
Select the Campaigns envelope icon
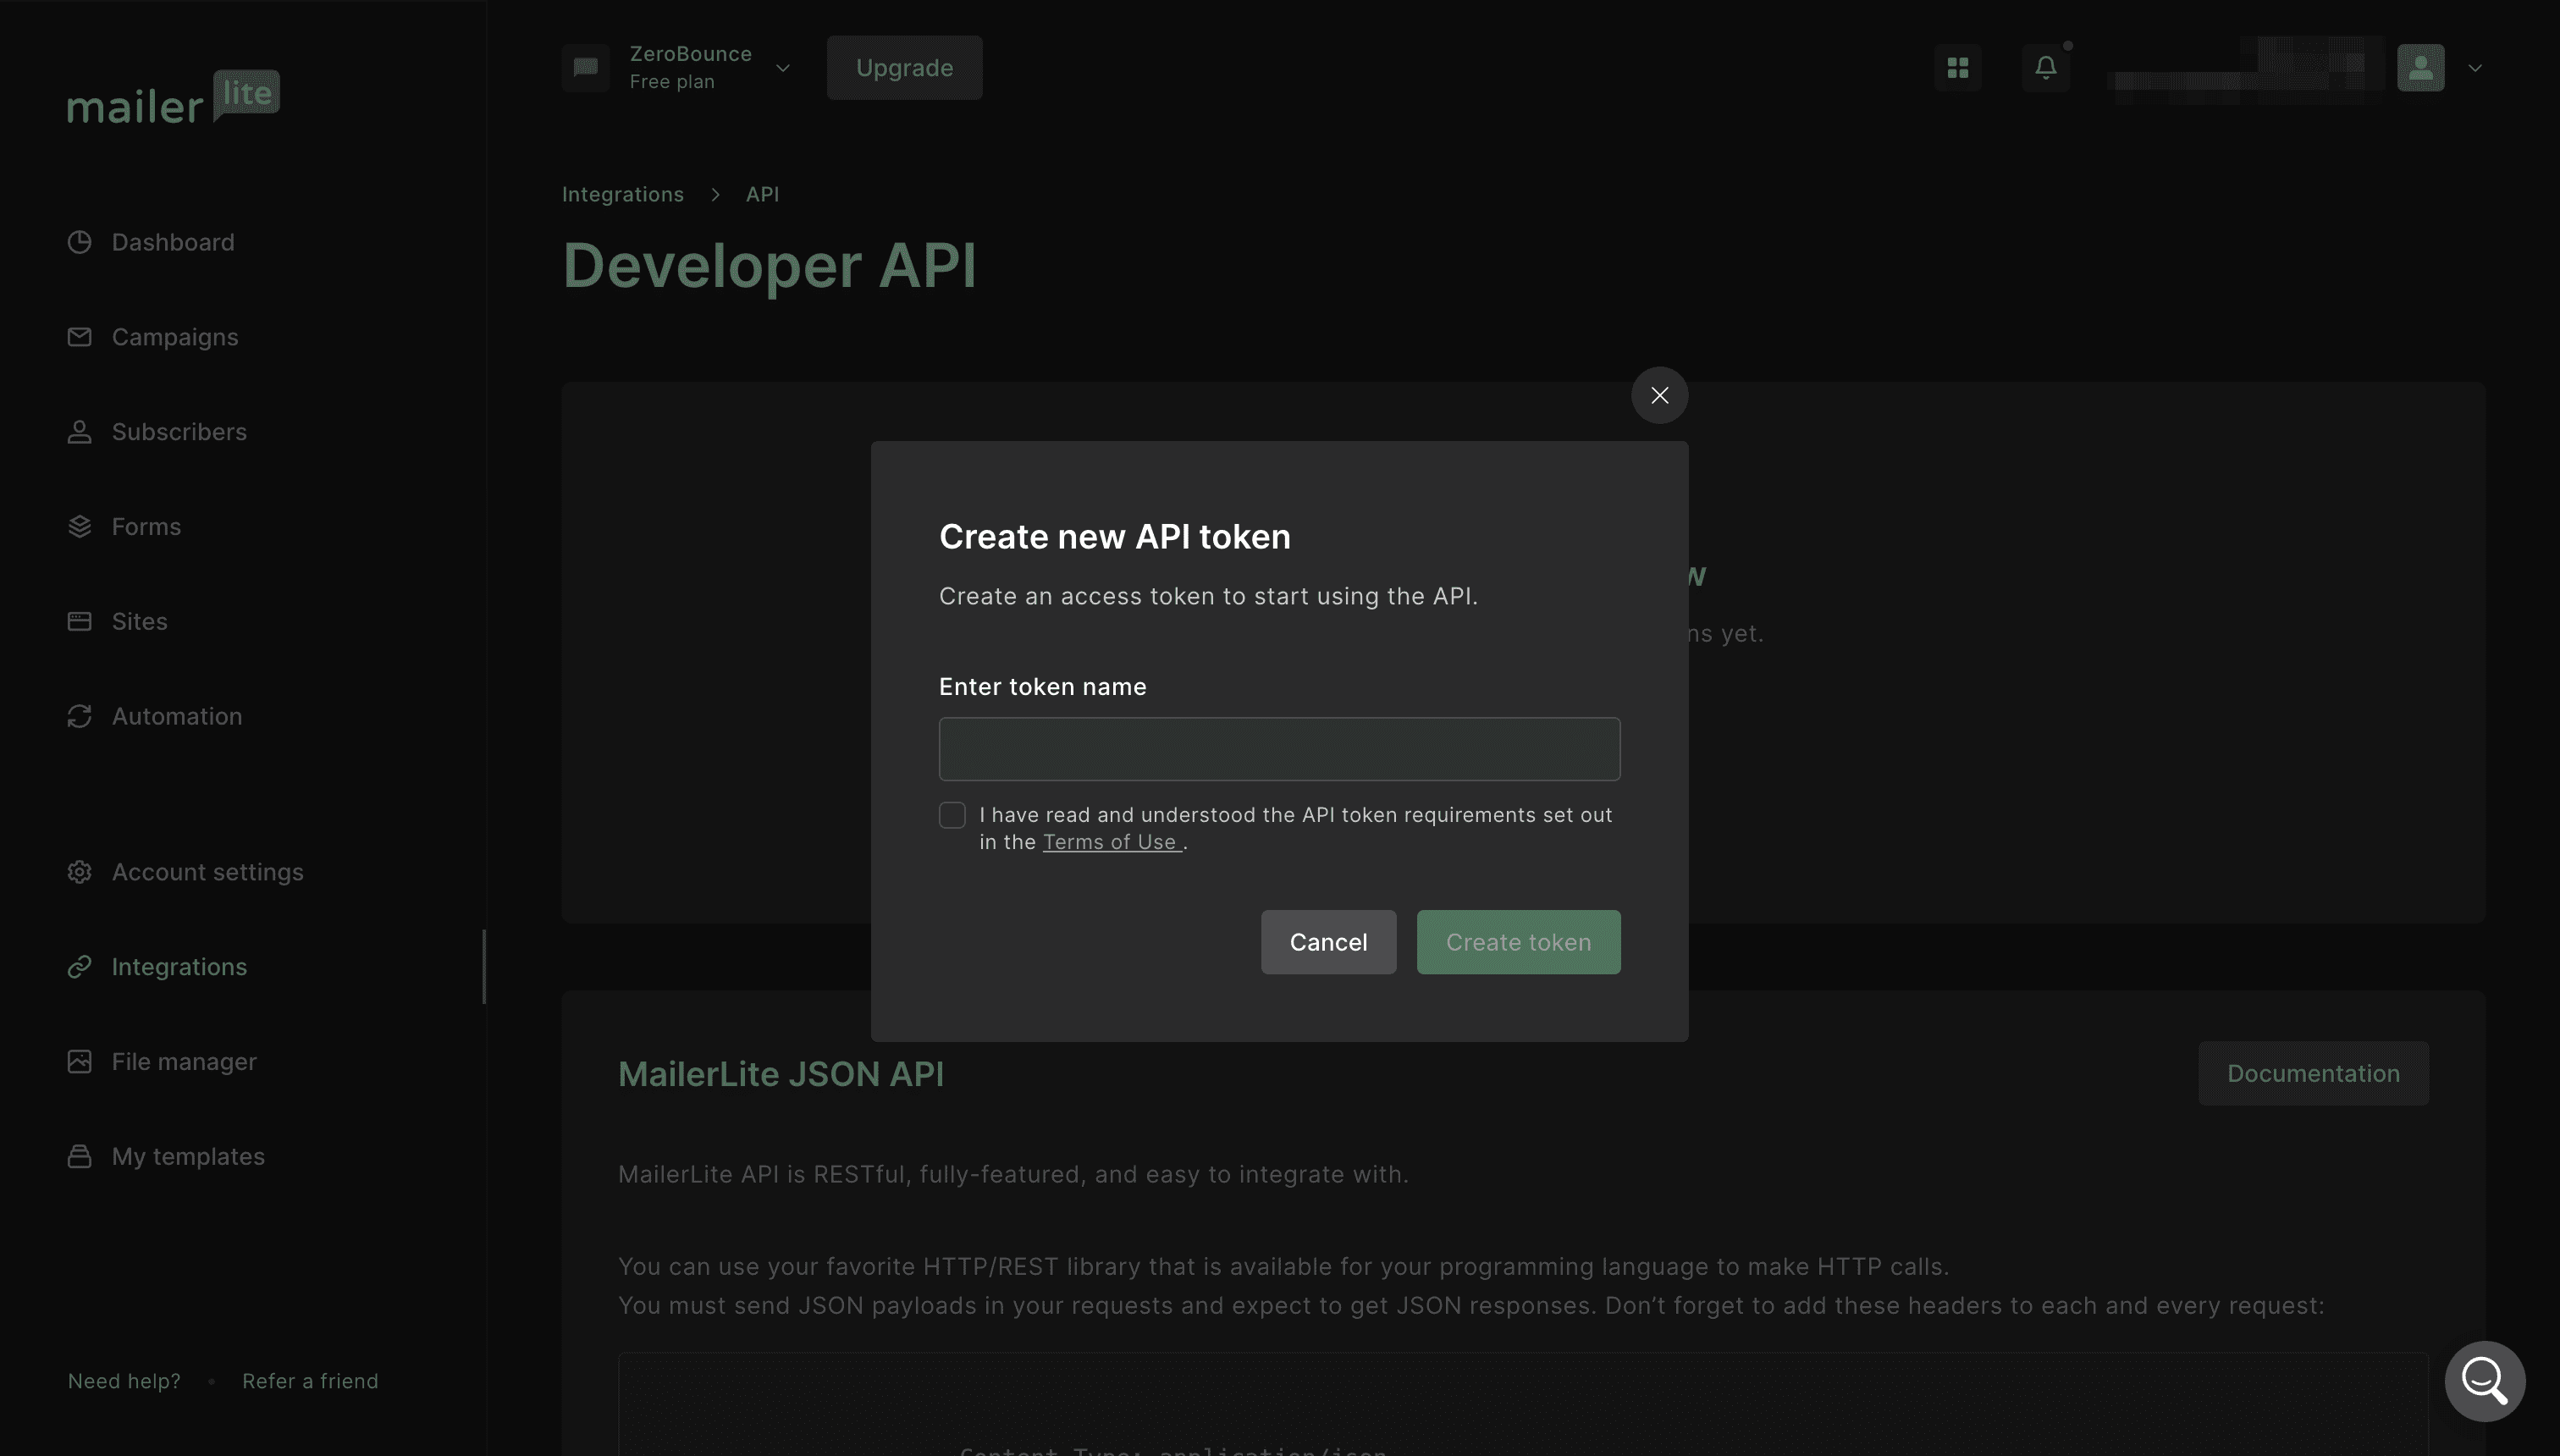(80, 337)
